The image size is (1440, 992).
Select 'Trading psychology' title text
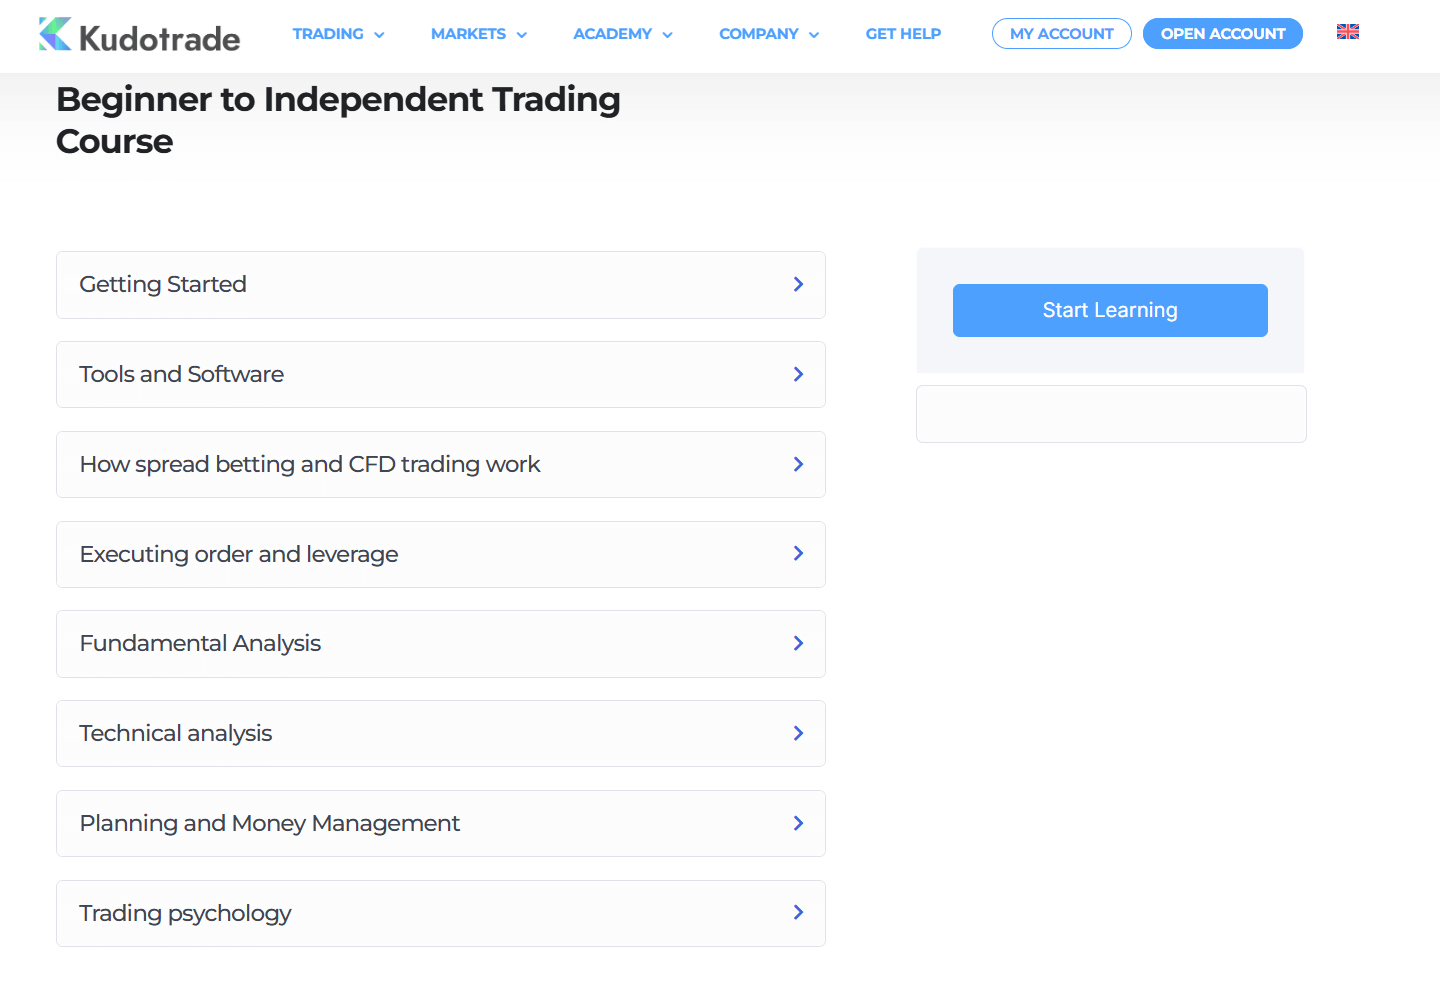(x=186, y=913)
